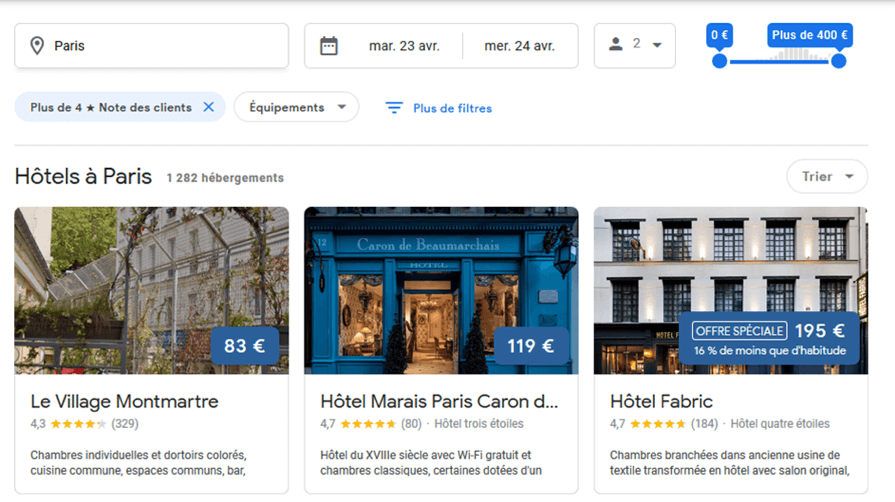Click the calendar icon in date picker
895x502 pixels.
coord(328,46)
